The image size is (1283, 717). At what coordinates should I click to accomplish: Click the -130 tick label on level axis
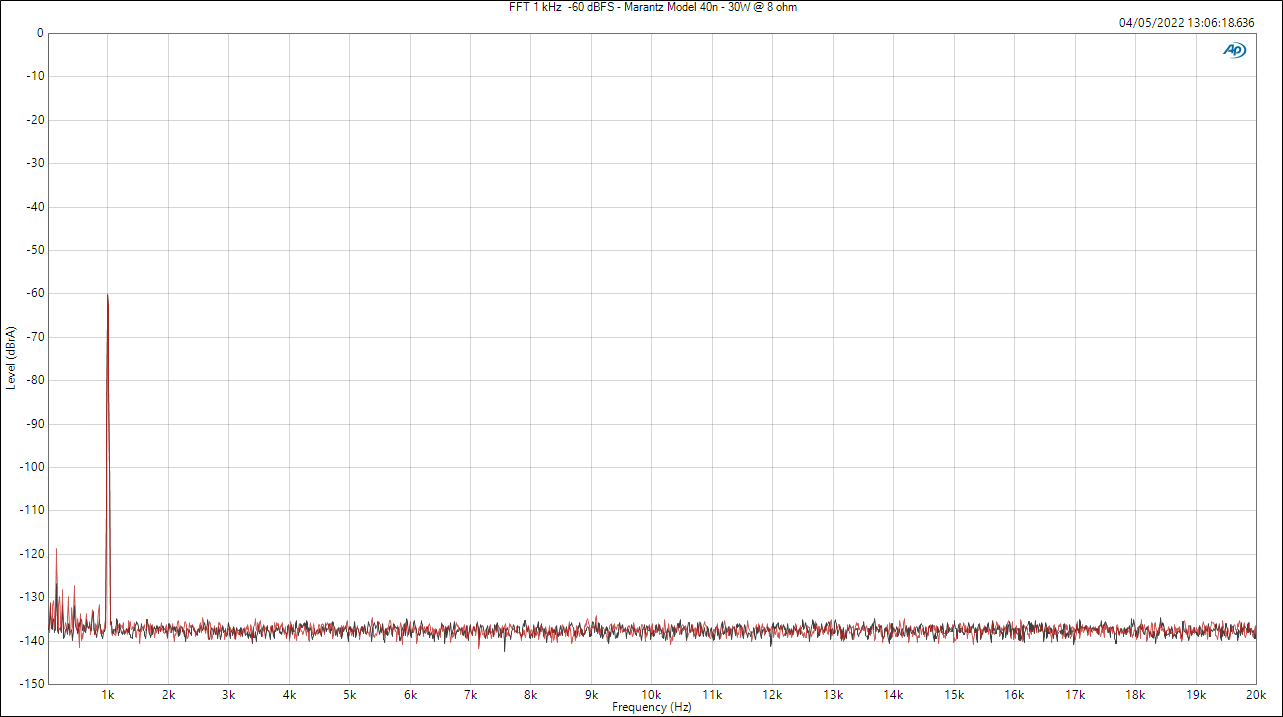tap(32, 597)
